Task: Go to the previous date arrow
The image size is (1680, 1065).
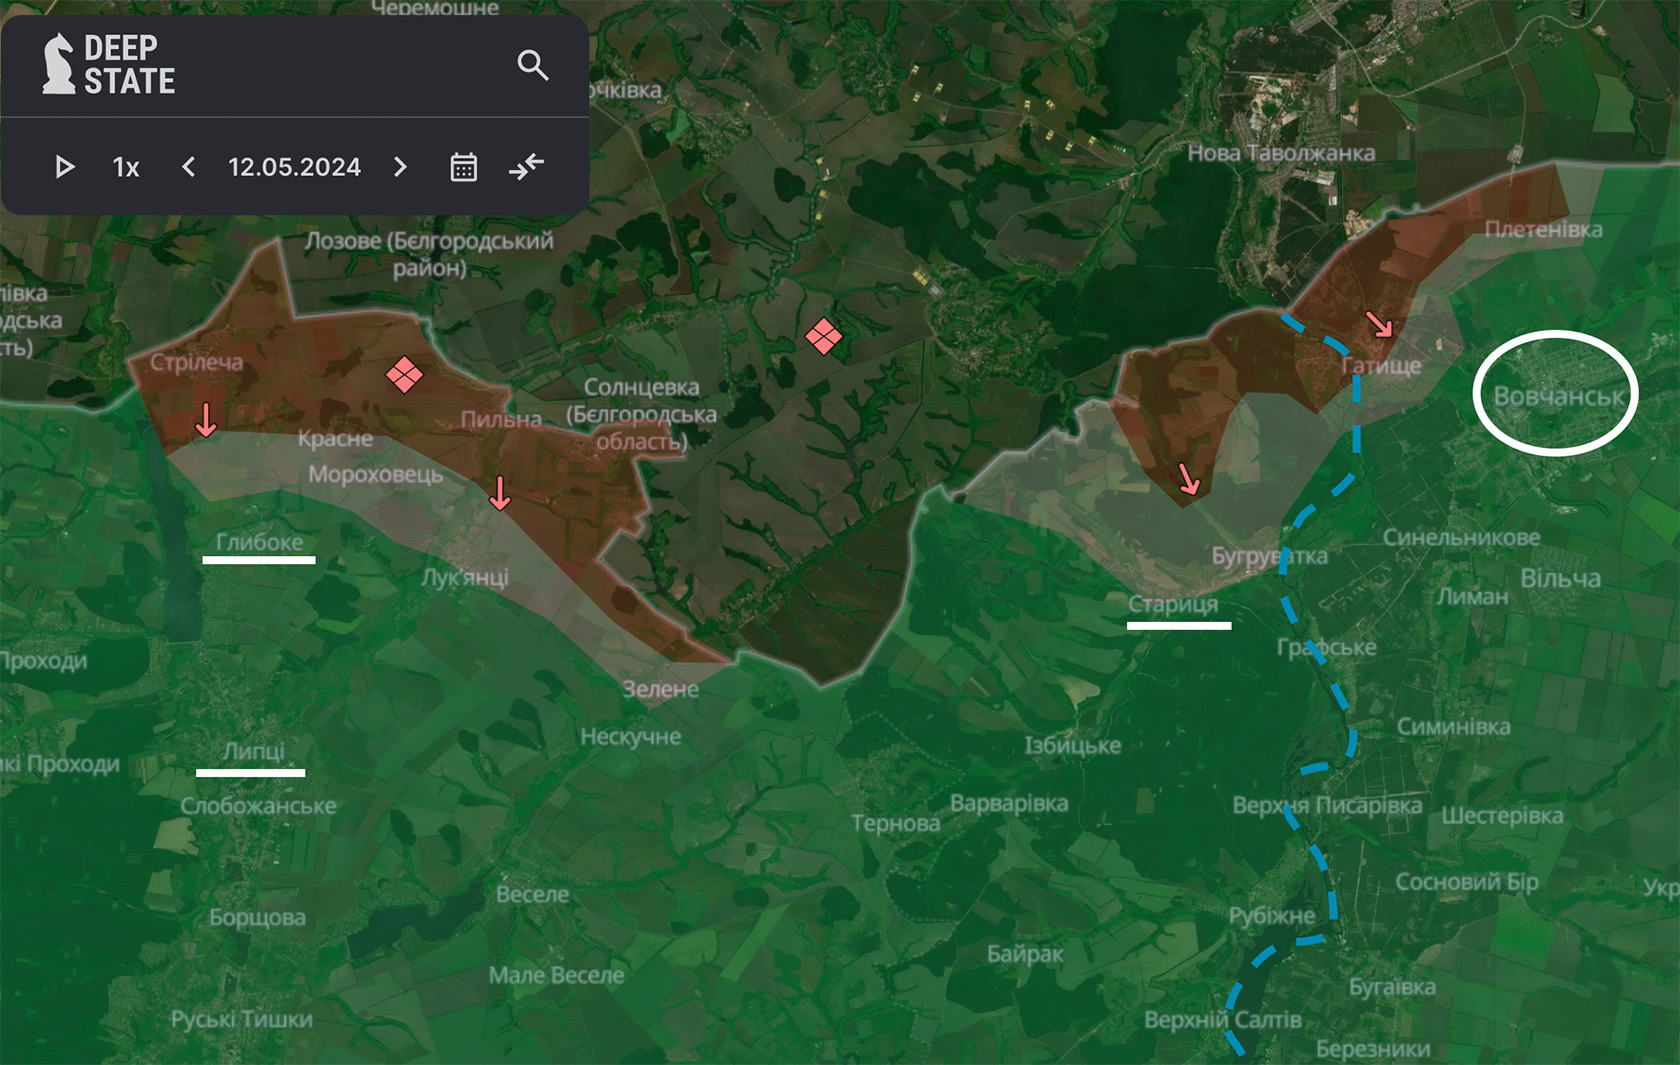Action: [x=188, y=167]
